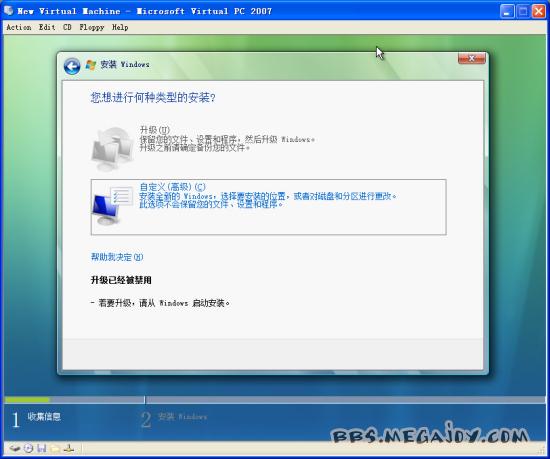Select 自定义(高级) installation option
Image resolution: width=550 pixels, height=459 pixels.
click(268, 207)
